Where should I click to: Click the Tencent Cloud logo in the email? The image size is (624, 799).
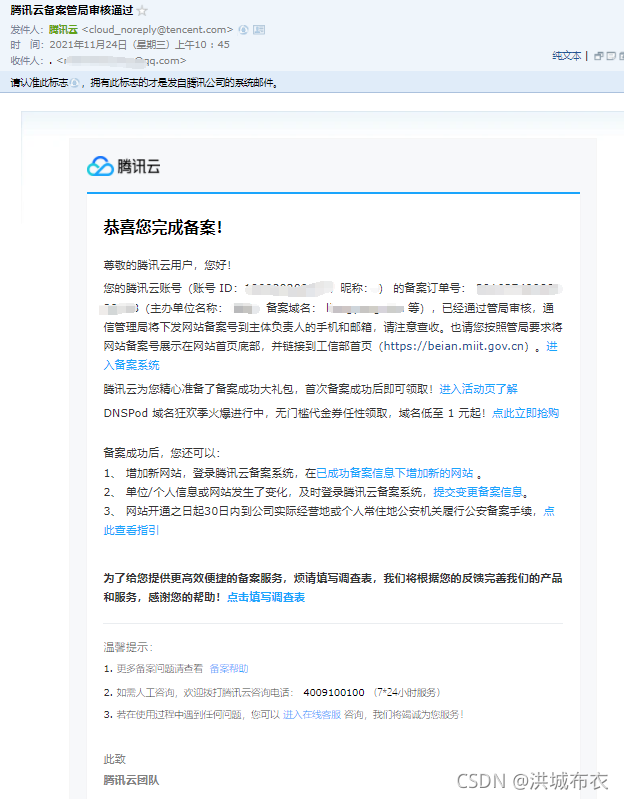click(124, 166)
